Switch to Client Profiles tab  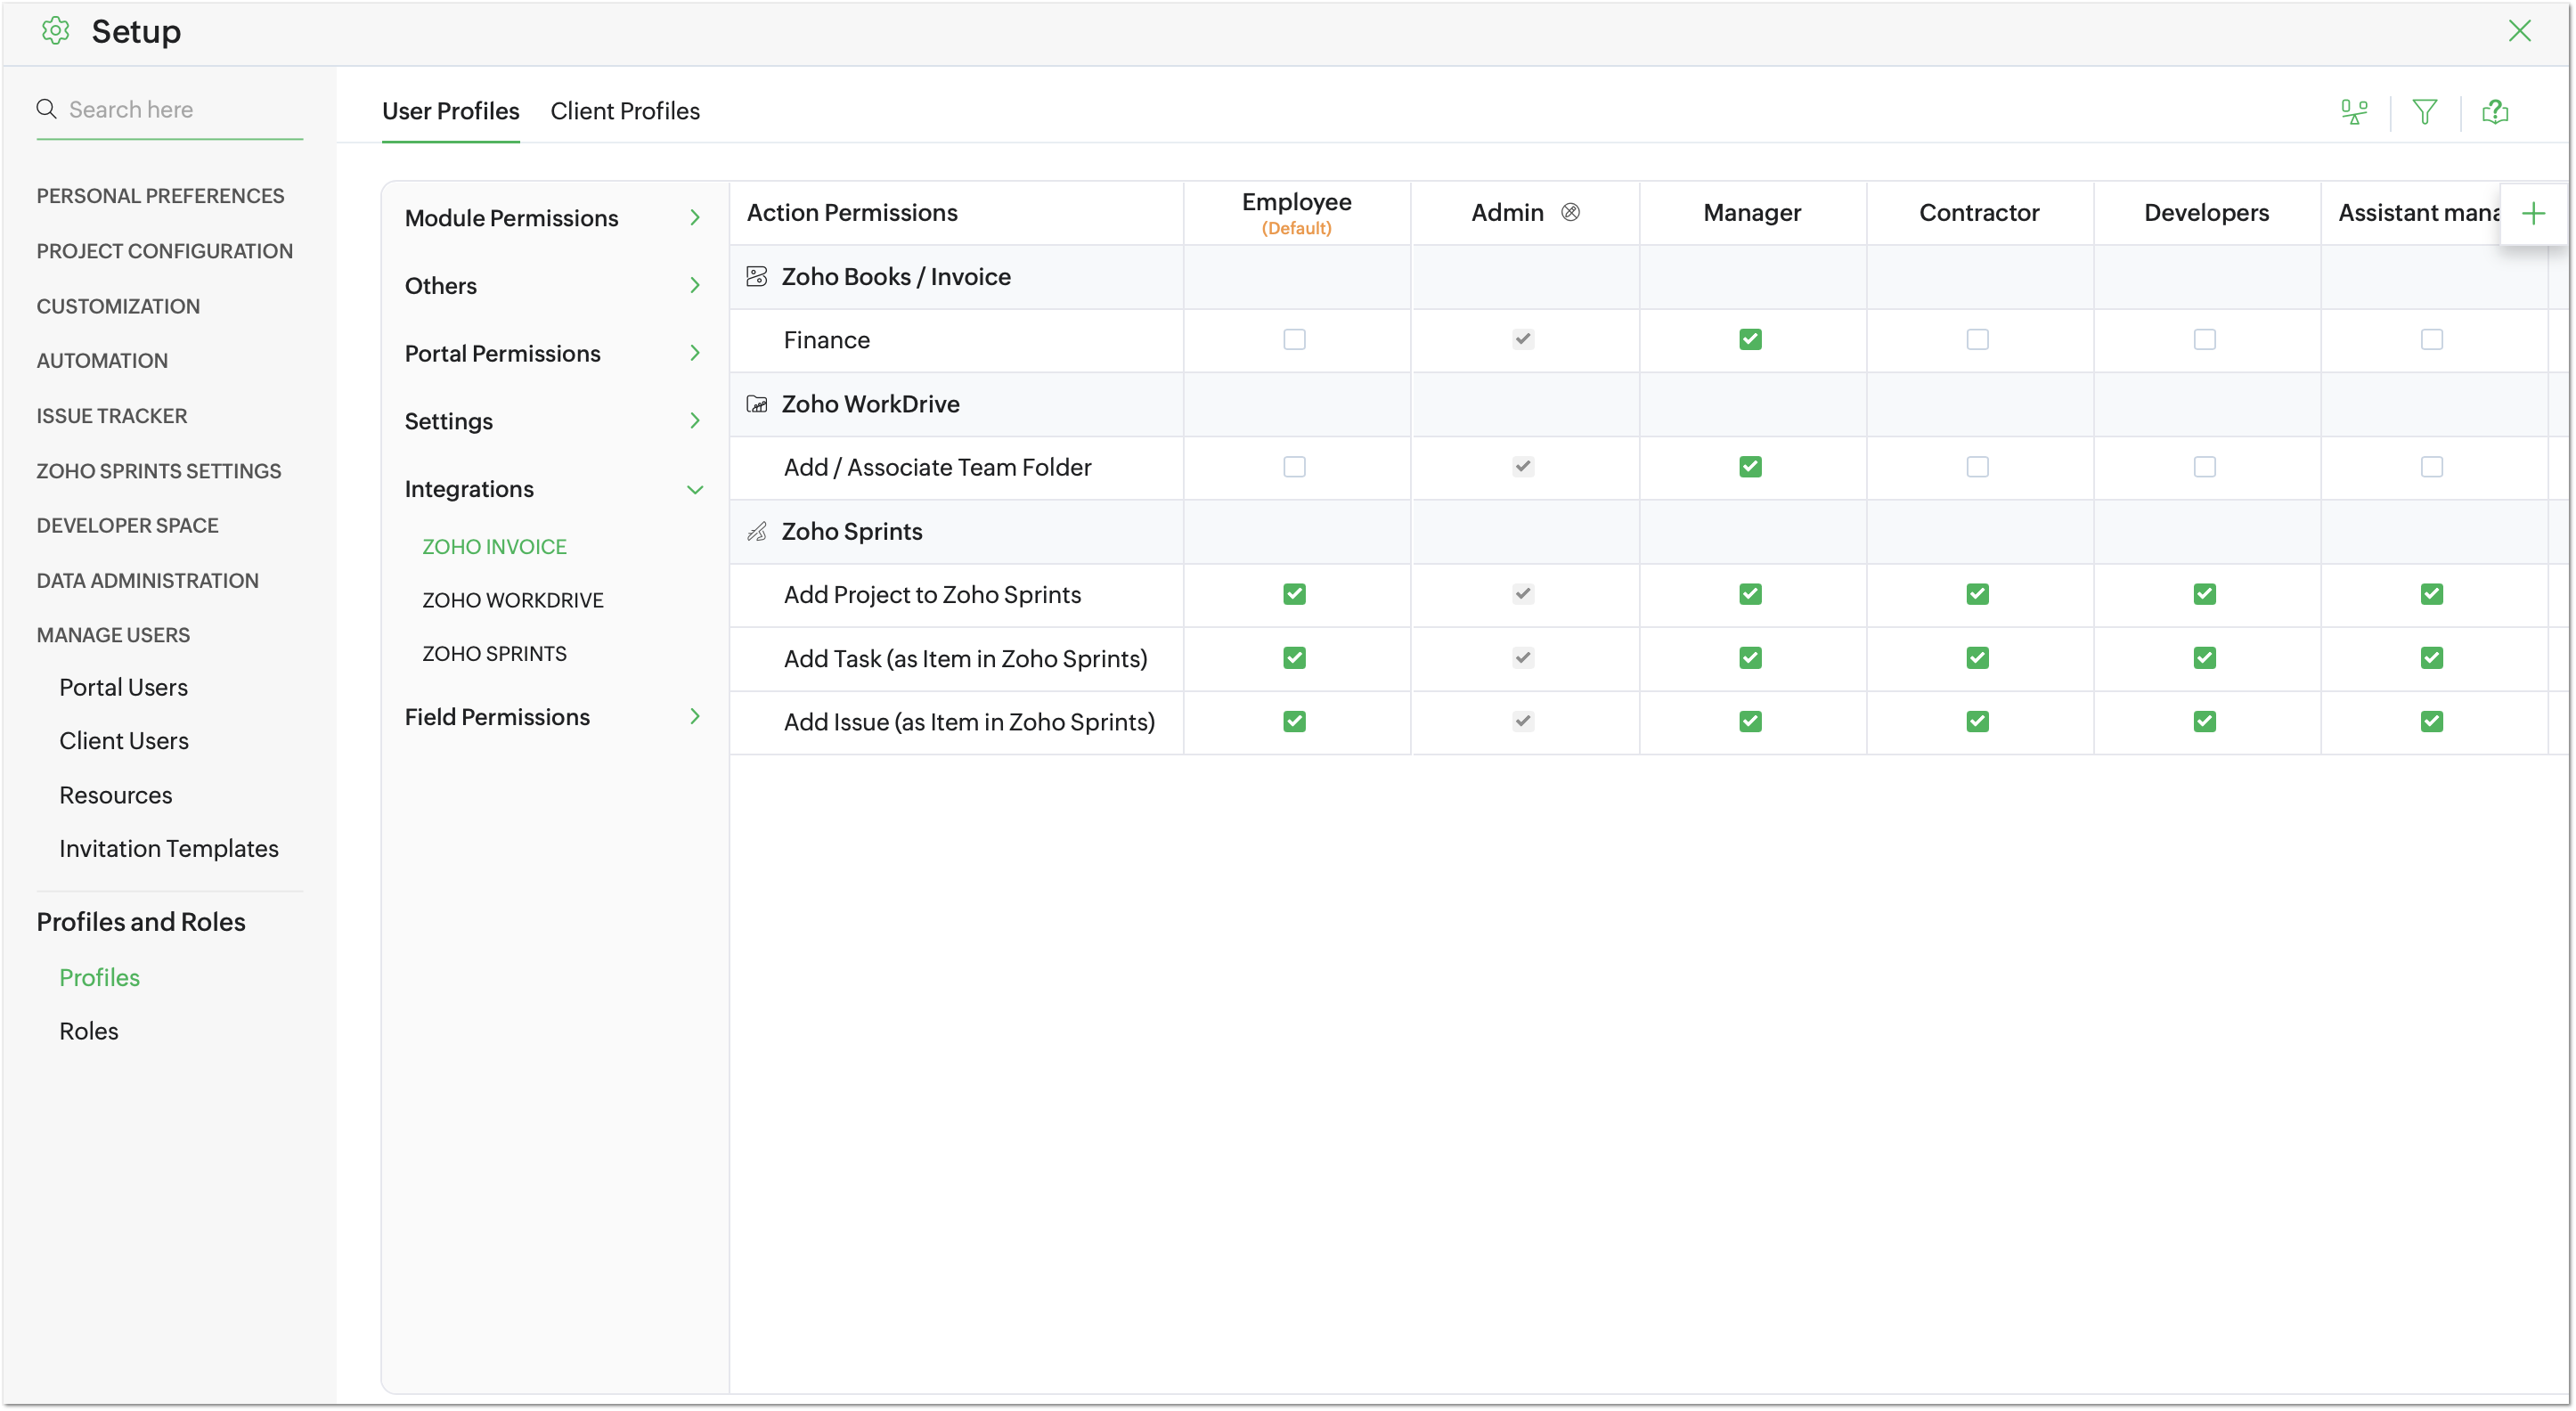click(x=624, y=111)
